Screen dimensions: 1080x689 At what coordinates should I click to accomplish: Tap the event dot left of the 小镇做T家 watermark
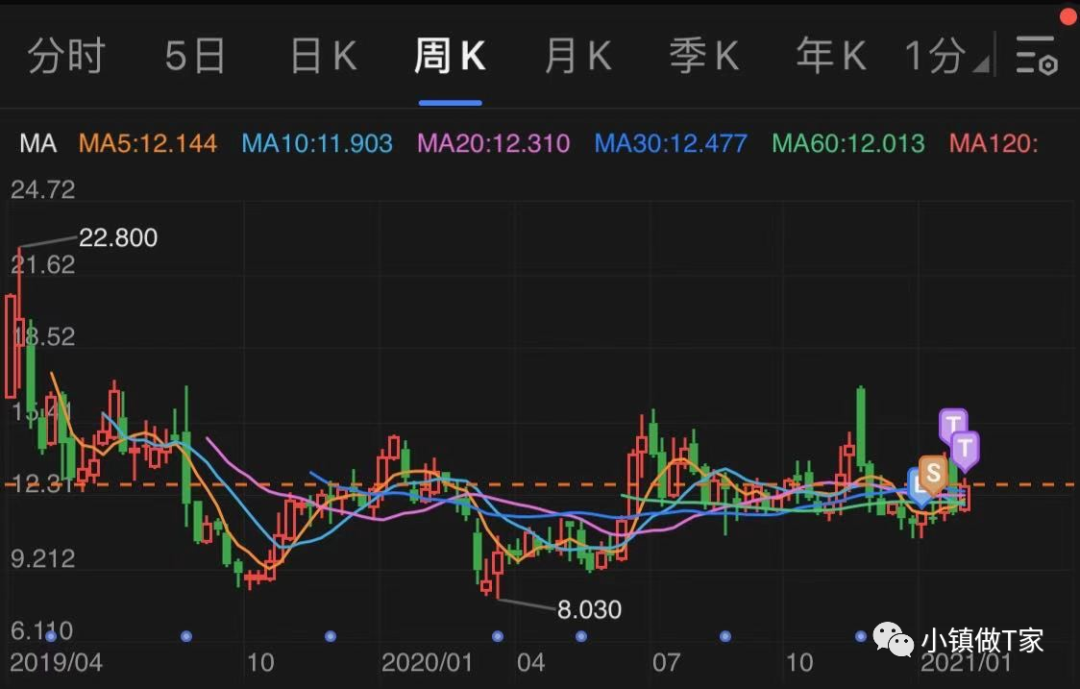click(x=861, y=636)
